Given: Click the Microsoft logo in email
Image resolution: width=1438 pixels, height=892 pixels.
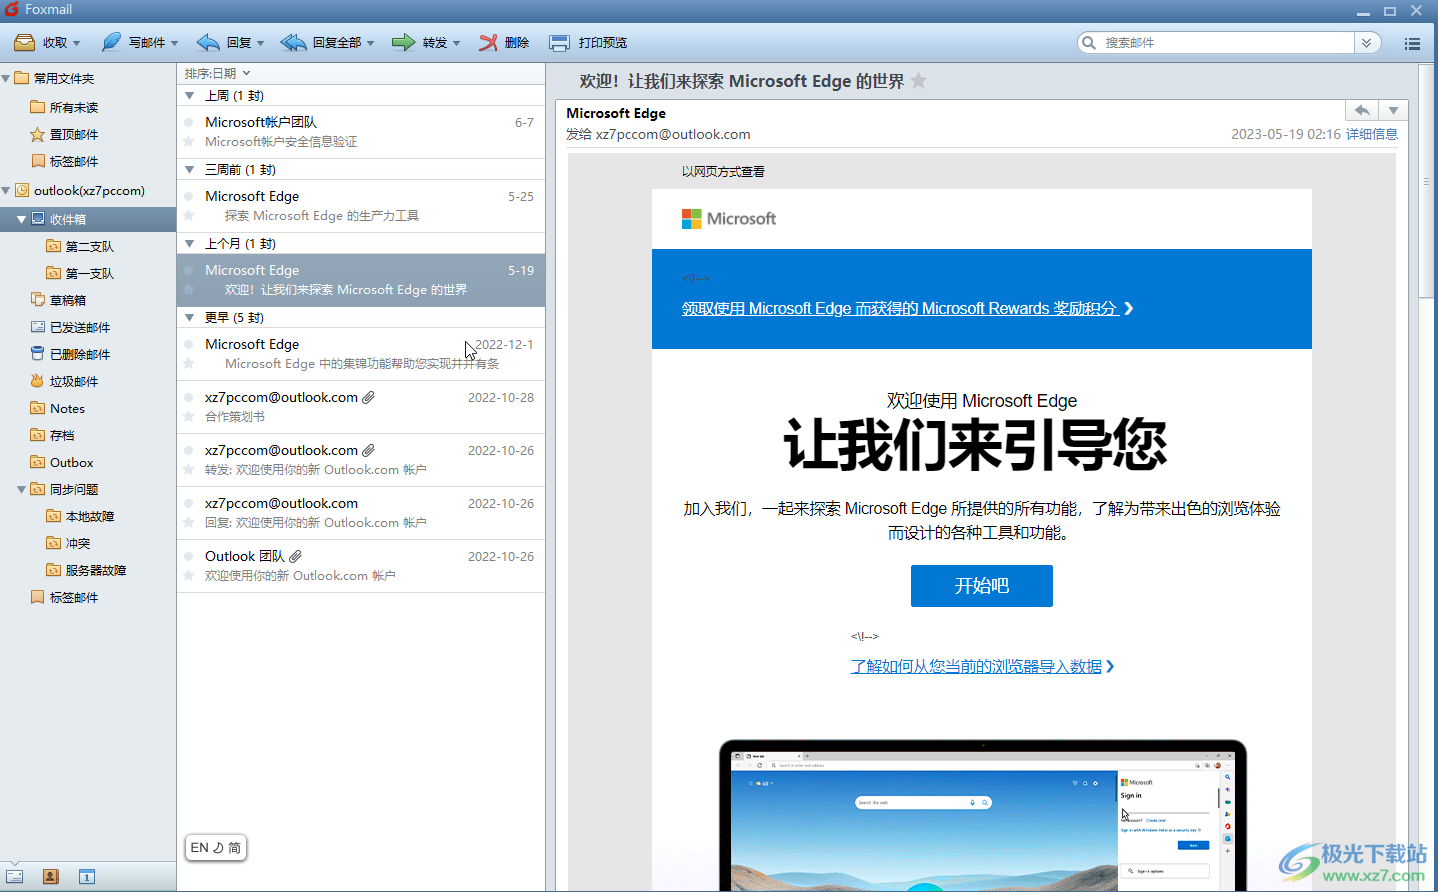Looking at the screenshot, I should click(728, 219).
